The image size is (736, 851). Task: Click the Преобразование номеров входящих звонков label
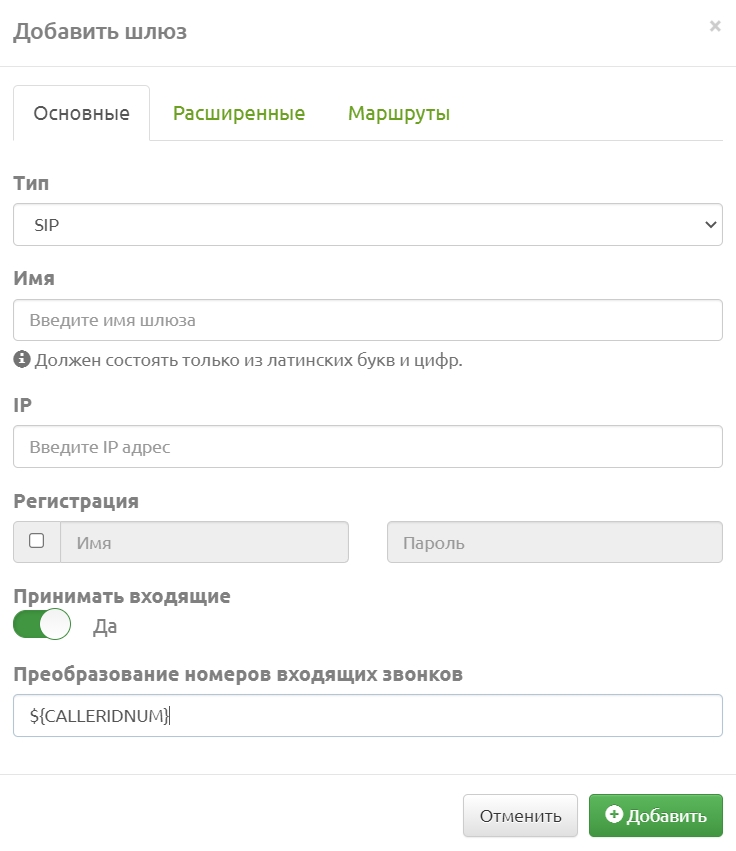[x=238, y=674]
